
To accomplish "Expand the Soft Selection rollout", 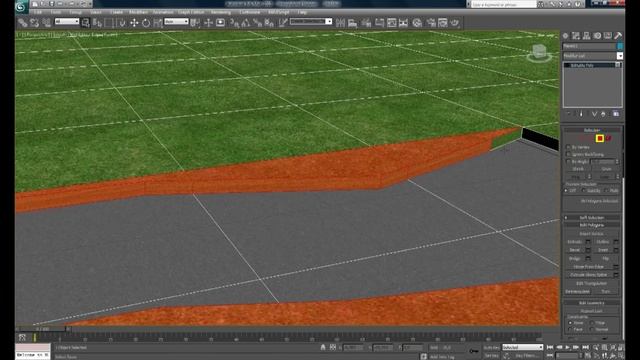I will coord(592,218).
